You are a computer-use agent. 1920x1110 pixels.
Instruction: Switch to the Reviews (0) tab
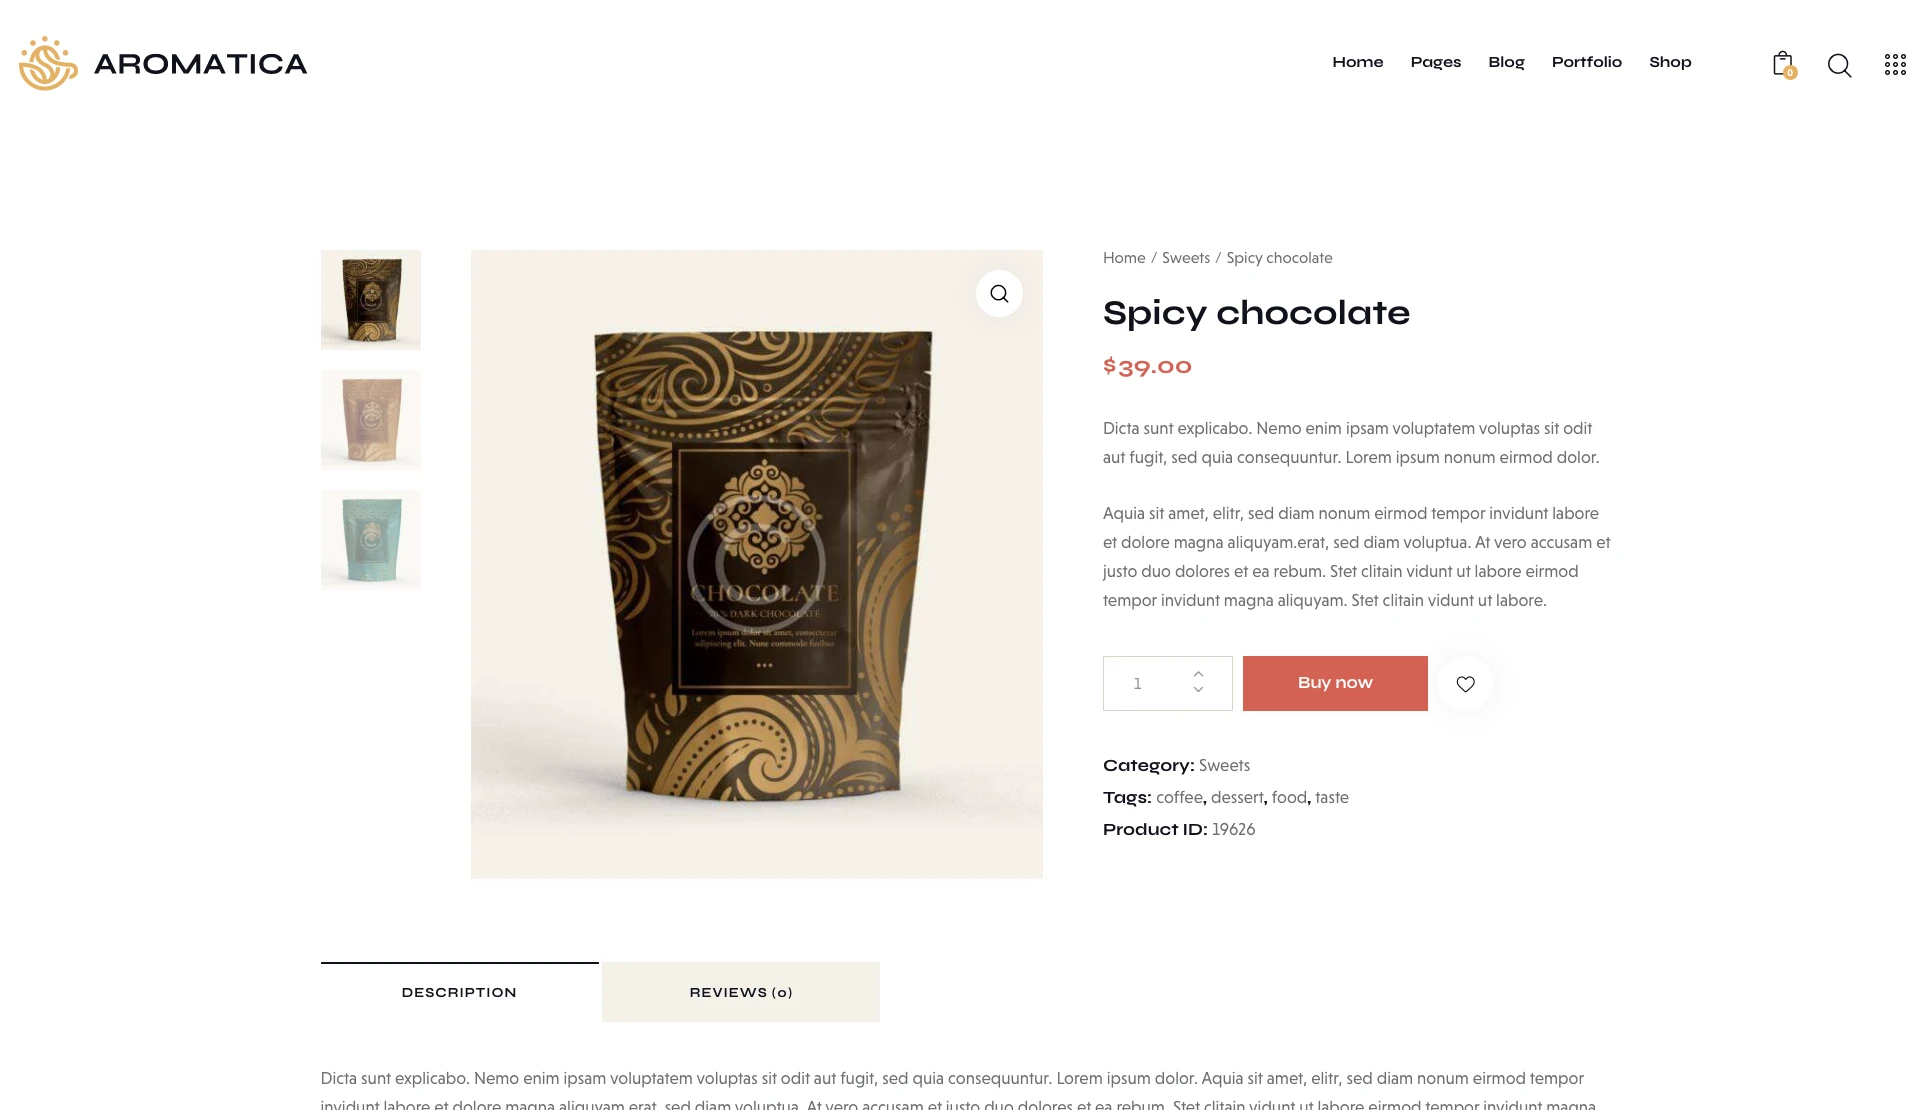coord(741,992)
